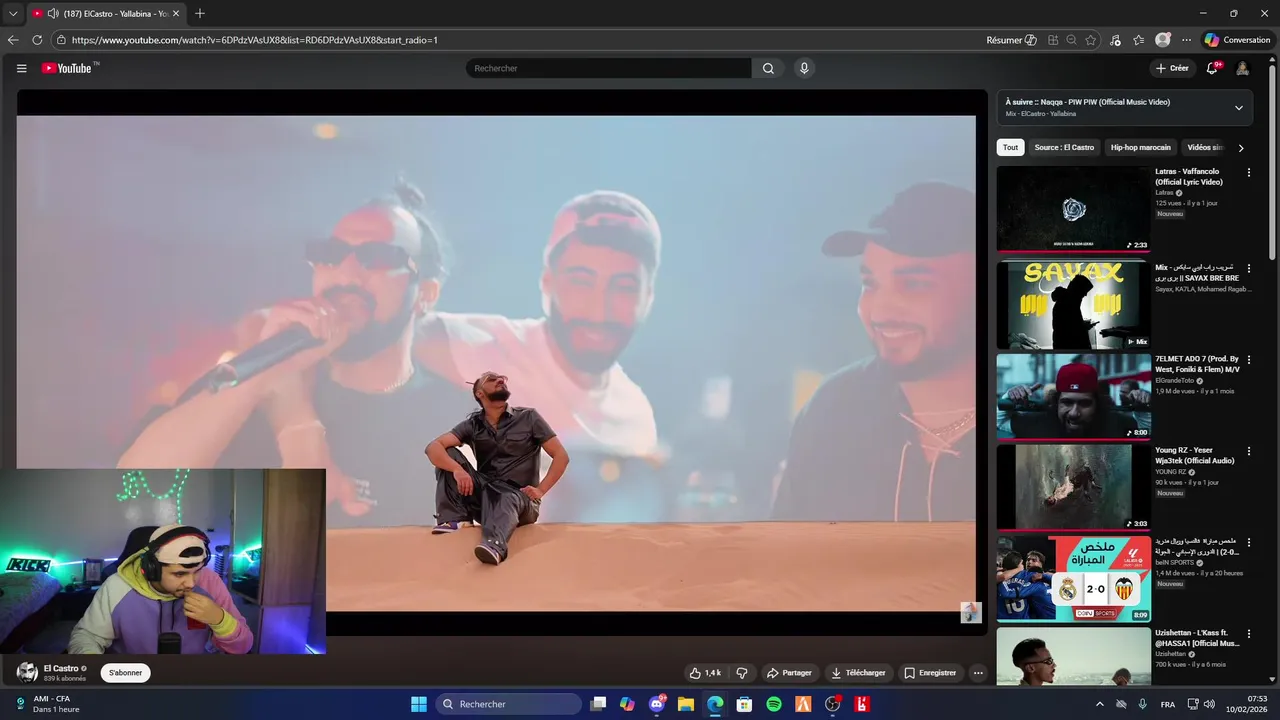1280x720 pixels.
Task: Show more filter chips with right arrow
Action: click(x=1241, y=148)
